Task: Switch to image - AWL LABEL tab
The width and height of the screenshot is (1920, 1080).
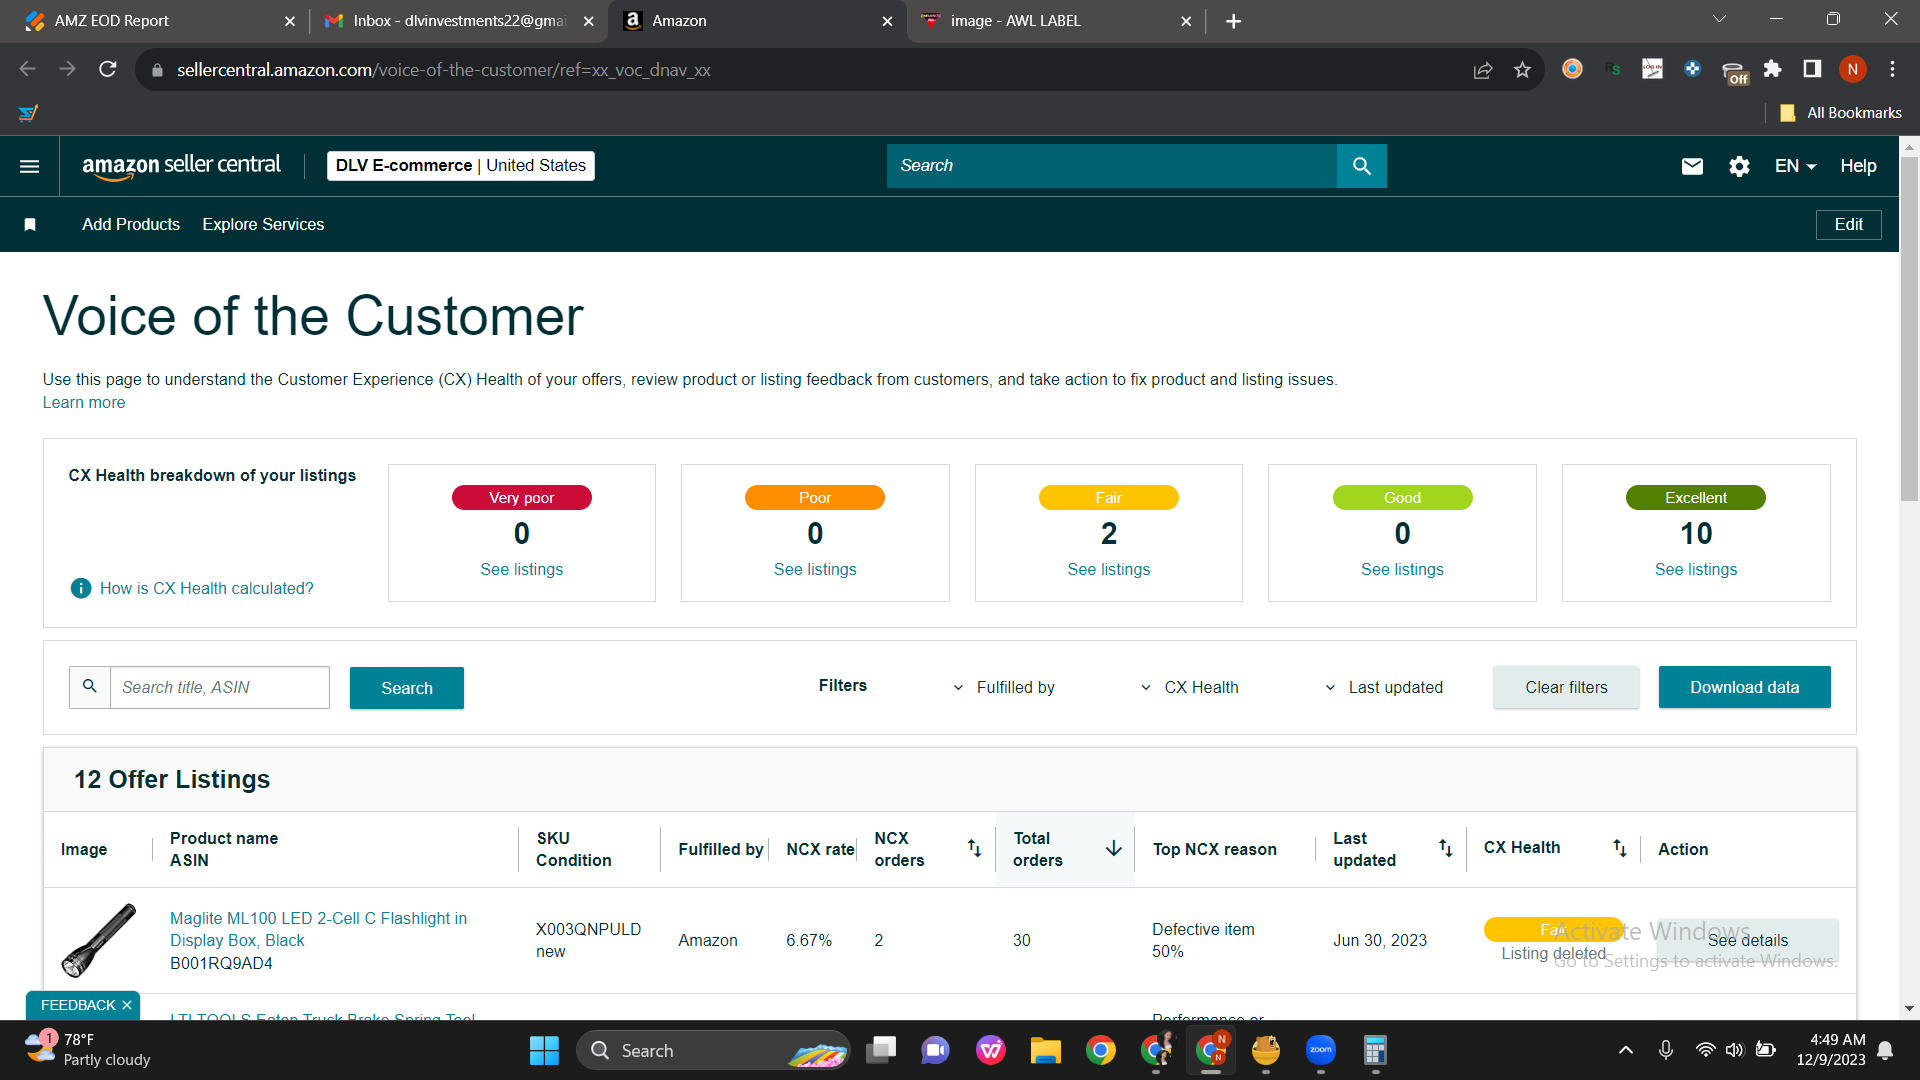Action: coord(1054,21)
